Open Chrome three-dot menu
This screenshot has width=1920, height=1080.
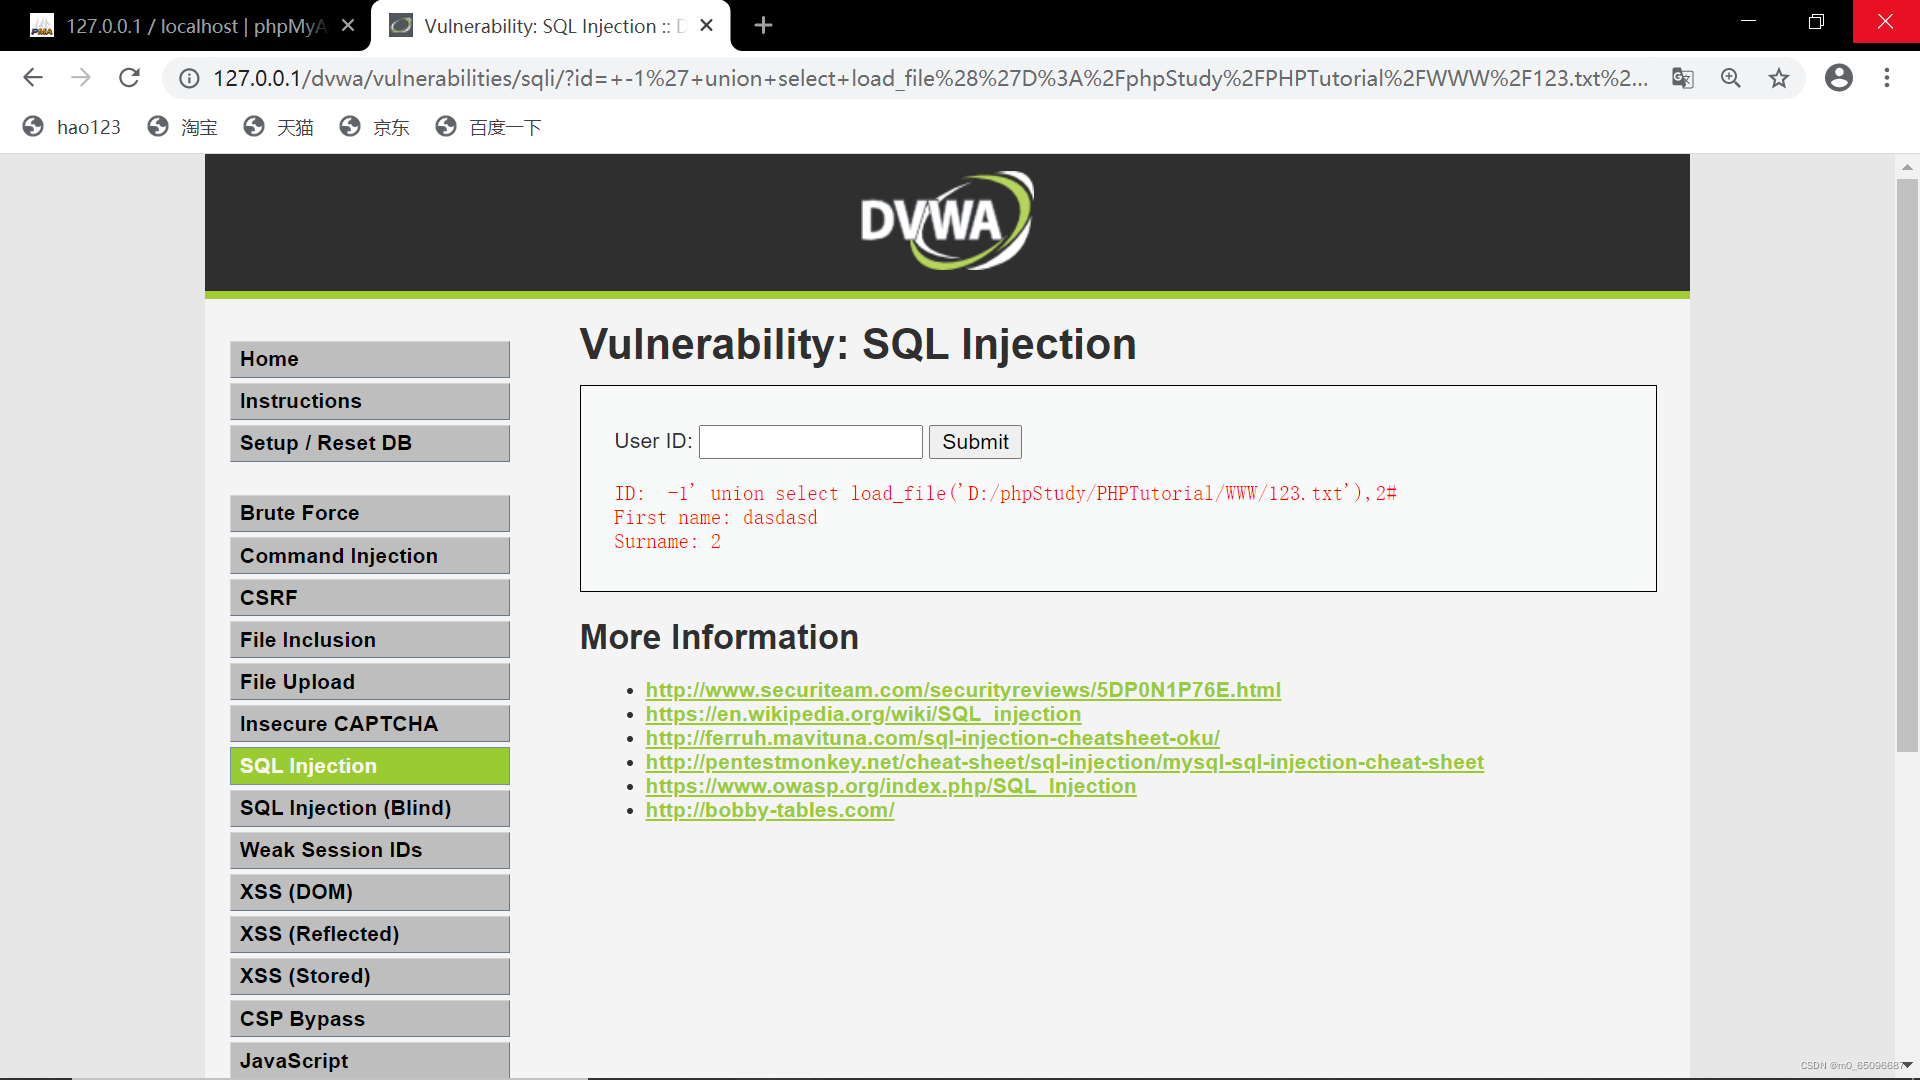click(x=1887, y=78)
